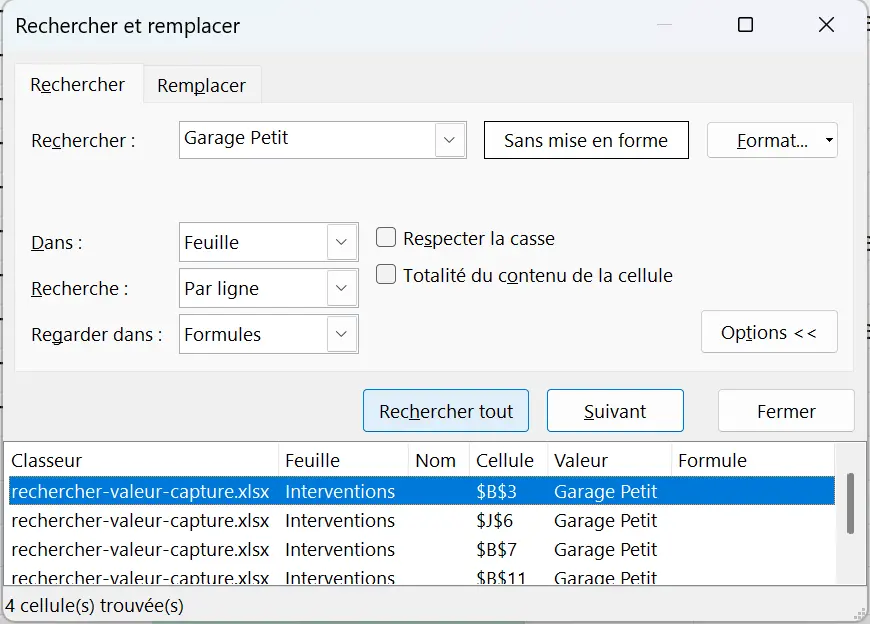Click the Rechercher tout button
This screenshot has height=624, width=870.
tap(446, 411)
